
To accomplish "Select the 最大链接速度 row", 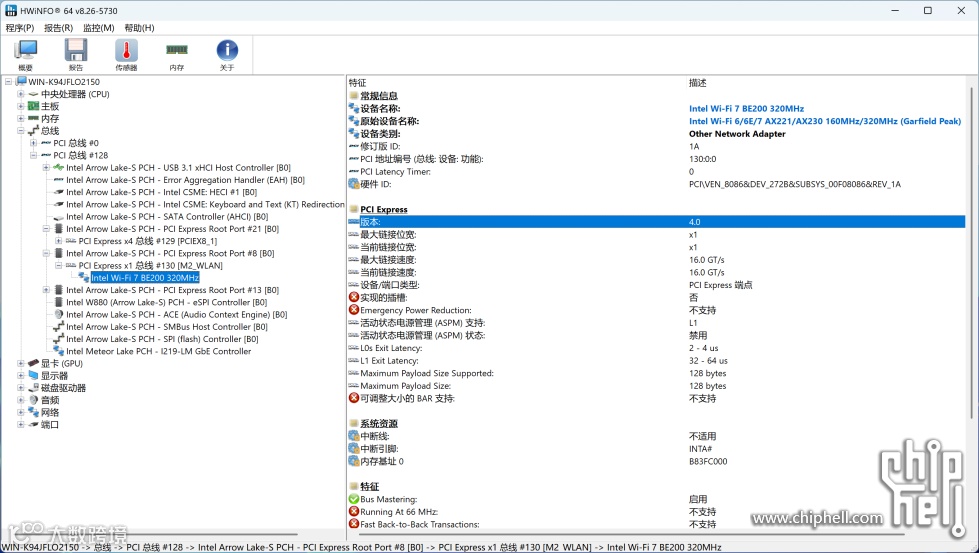I will pyautogui.click(x=656, y=260).
